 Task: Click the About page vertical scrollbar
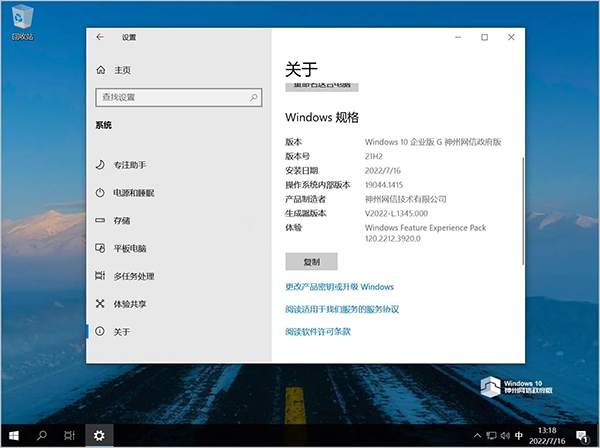click(523, 210)
